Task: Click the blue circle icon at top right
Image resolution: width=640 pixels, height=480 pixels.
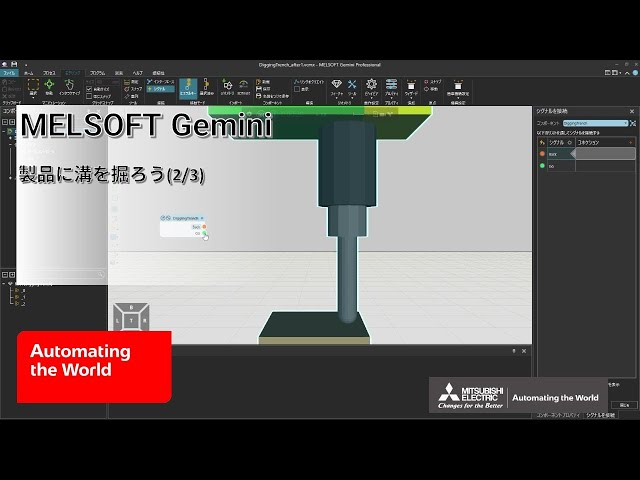Action: click(x=635, y=73)
